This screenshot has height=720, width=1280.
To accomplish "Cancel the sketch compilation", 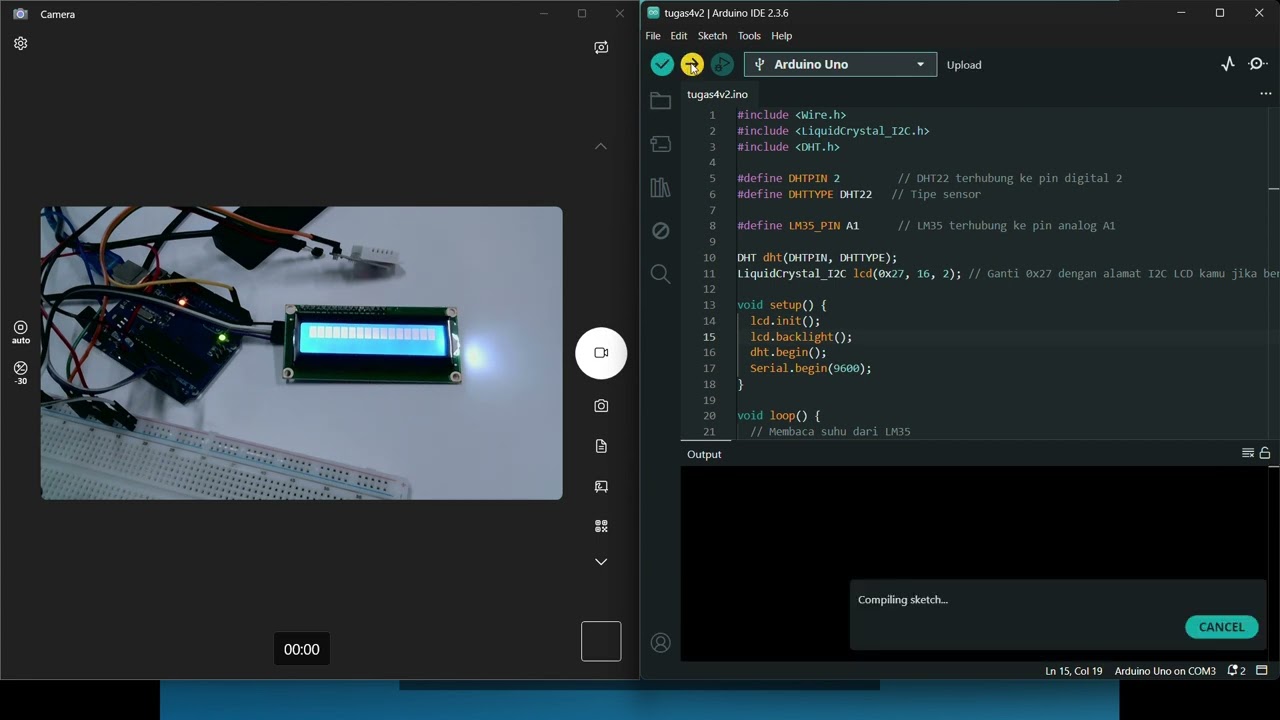I will [x=1222, y=627].
